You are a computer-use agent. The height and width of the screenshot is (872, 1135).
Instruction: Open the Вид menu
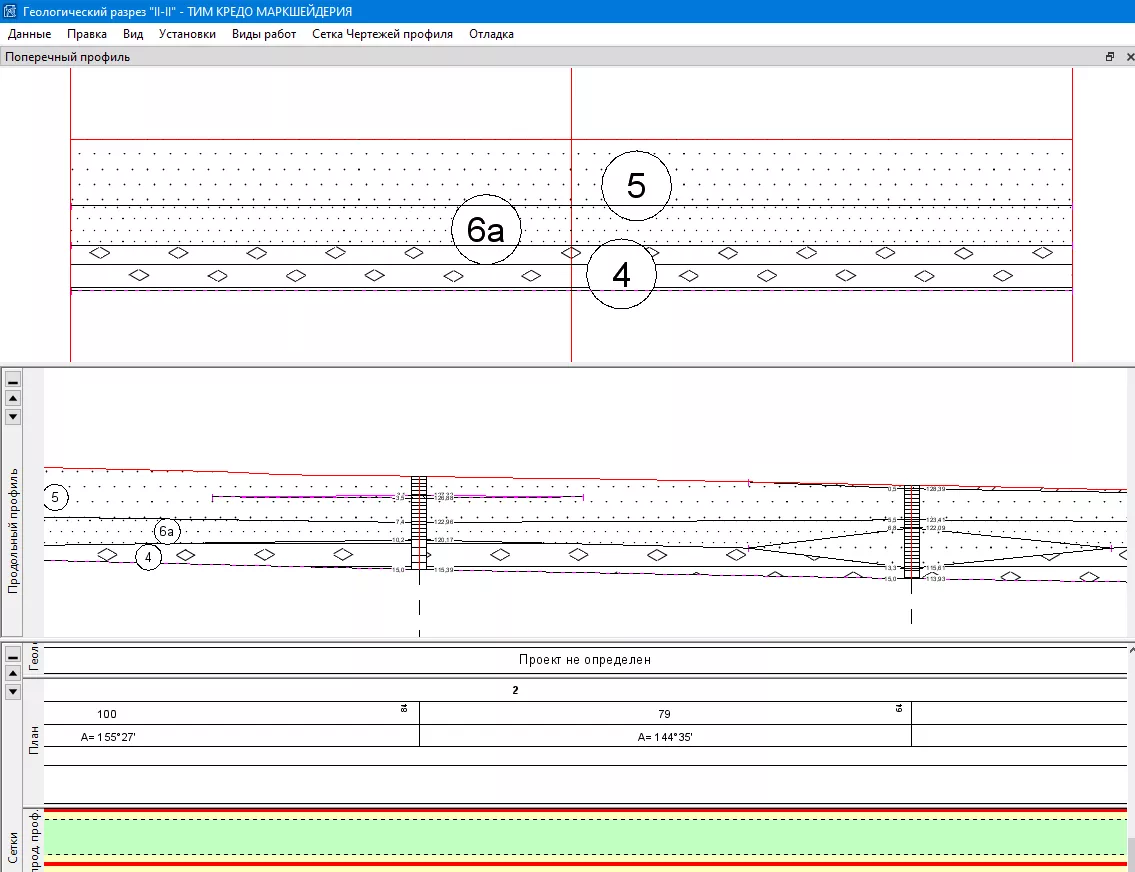click(133, 34)
